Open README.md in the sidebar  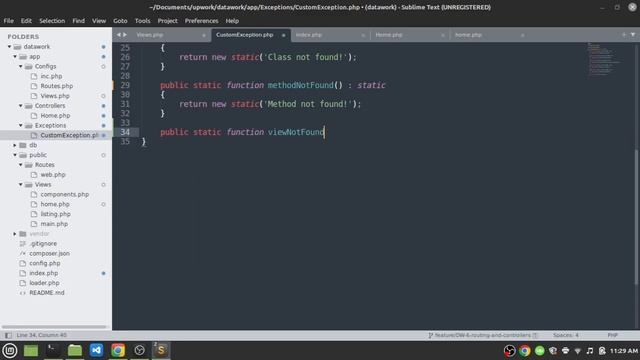coord(47,293)
